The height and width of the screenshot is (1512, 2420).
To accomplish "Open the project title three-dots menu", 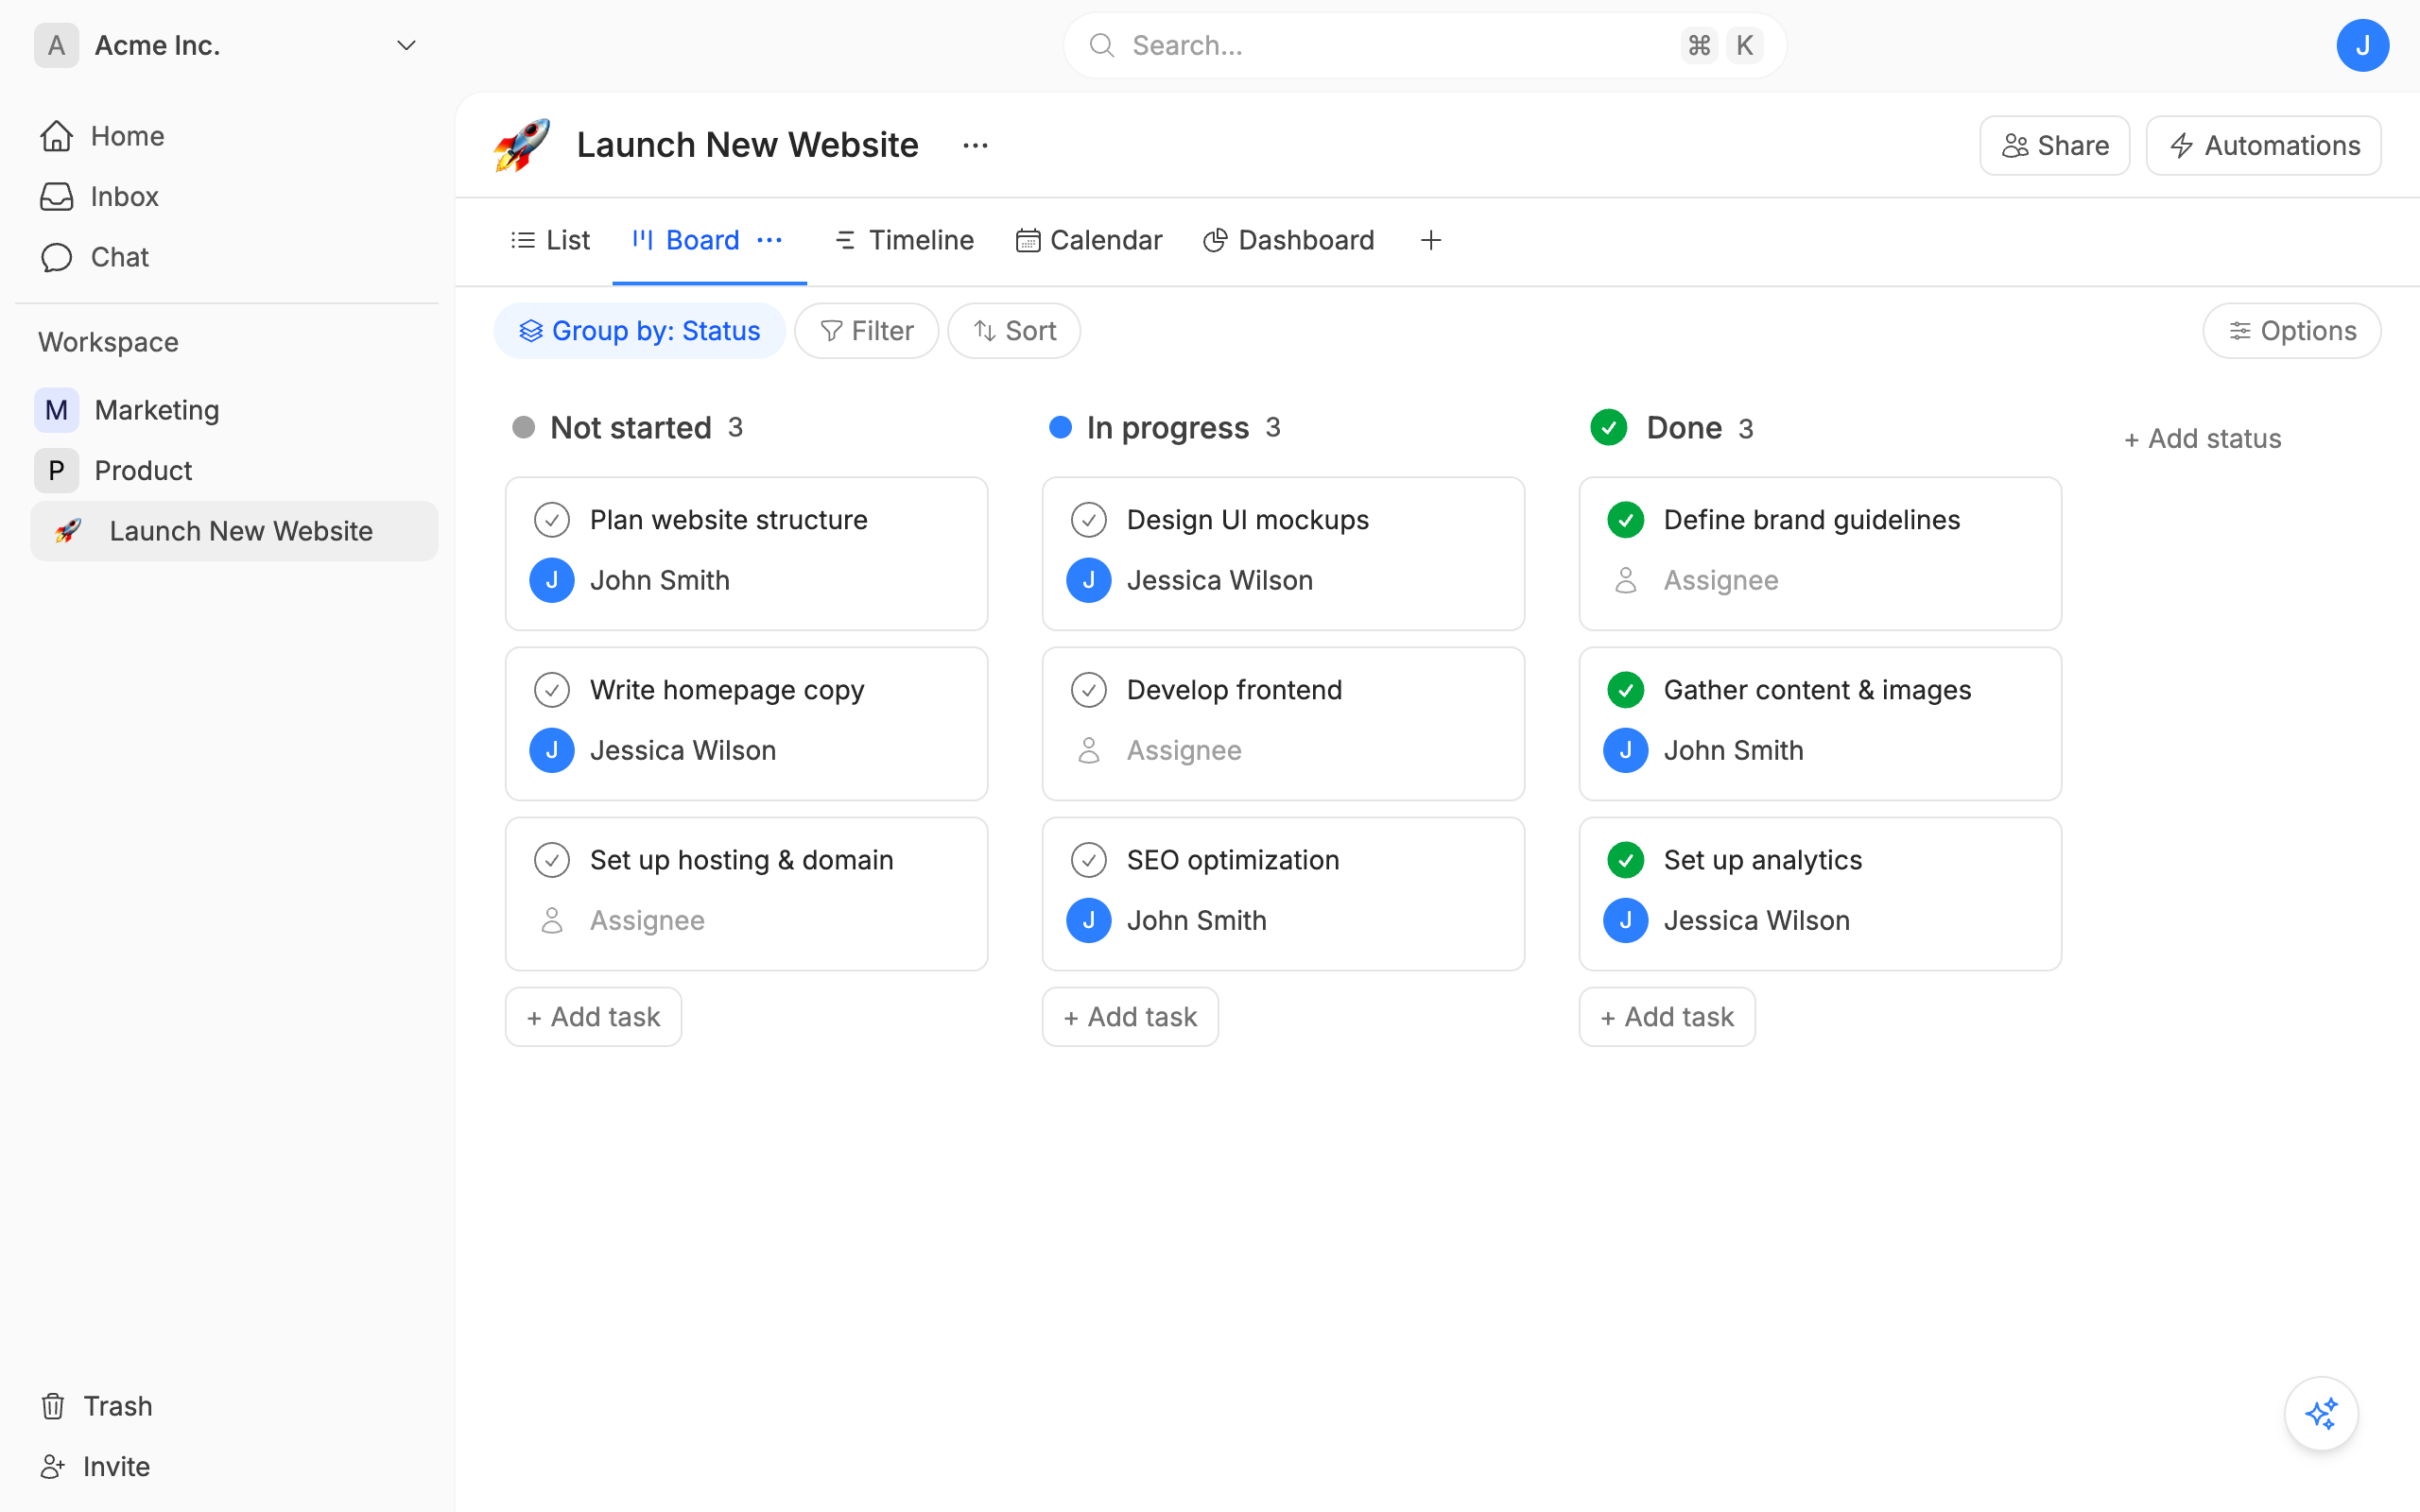I will click(x=975, y=146).
